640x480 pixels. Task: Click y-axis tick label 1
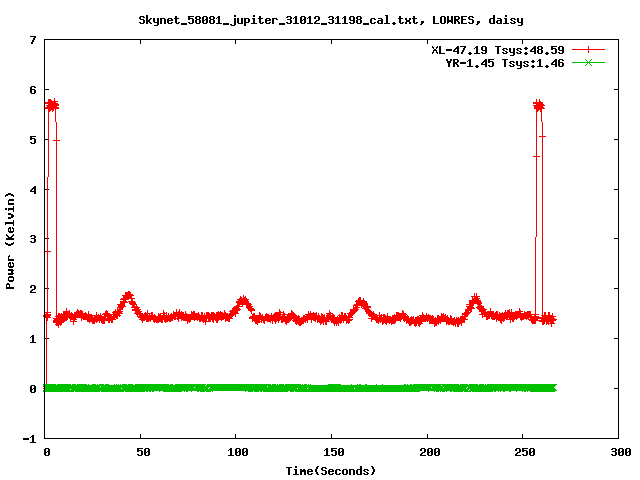click(33, 339)
